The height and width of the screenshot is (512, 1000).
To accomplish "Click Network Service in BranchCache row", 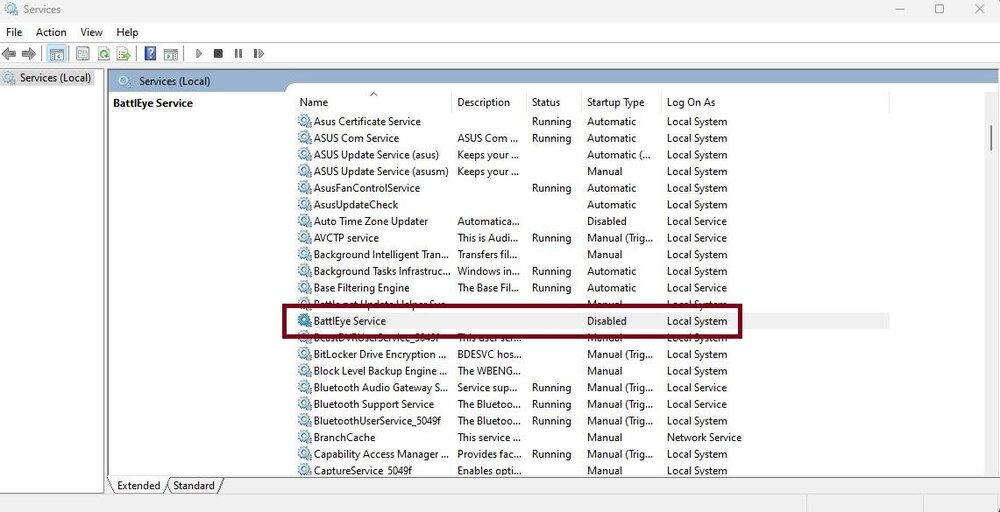I will (704, 437).
